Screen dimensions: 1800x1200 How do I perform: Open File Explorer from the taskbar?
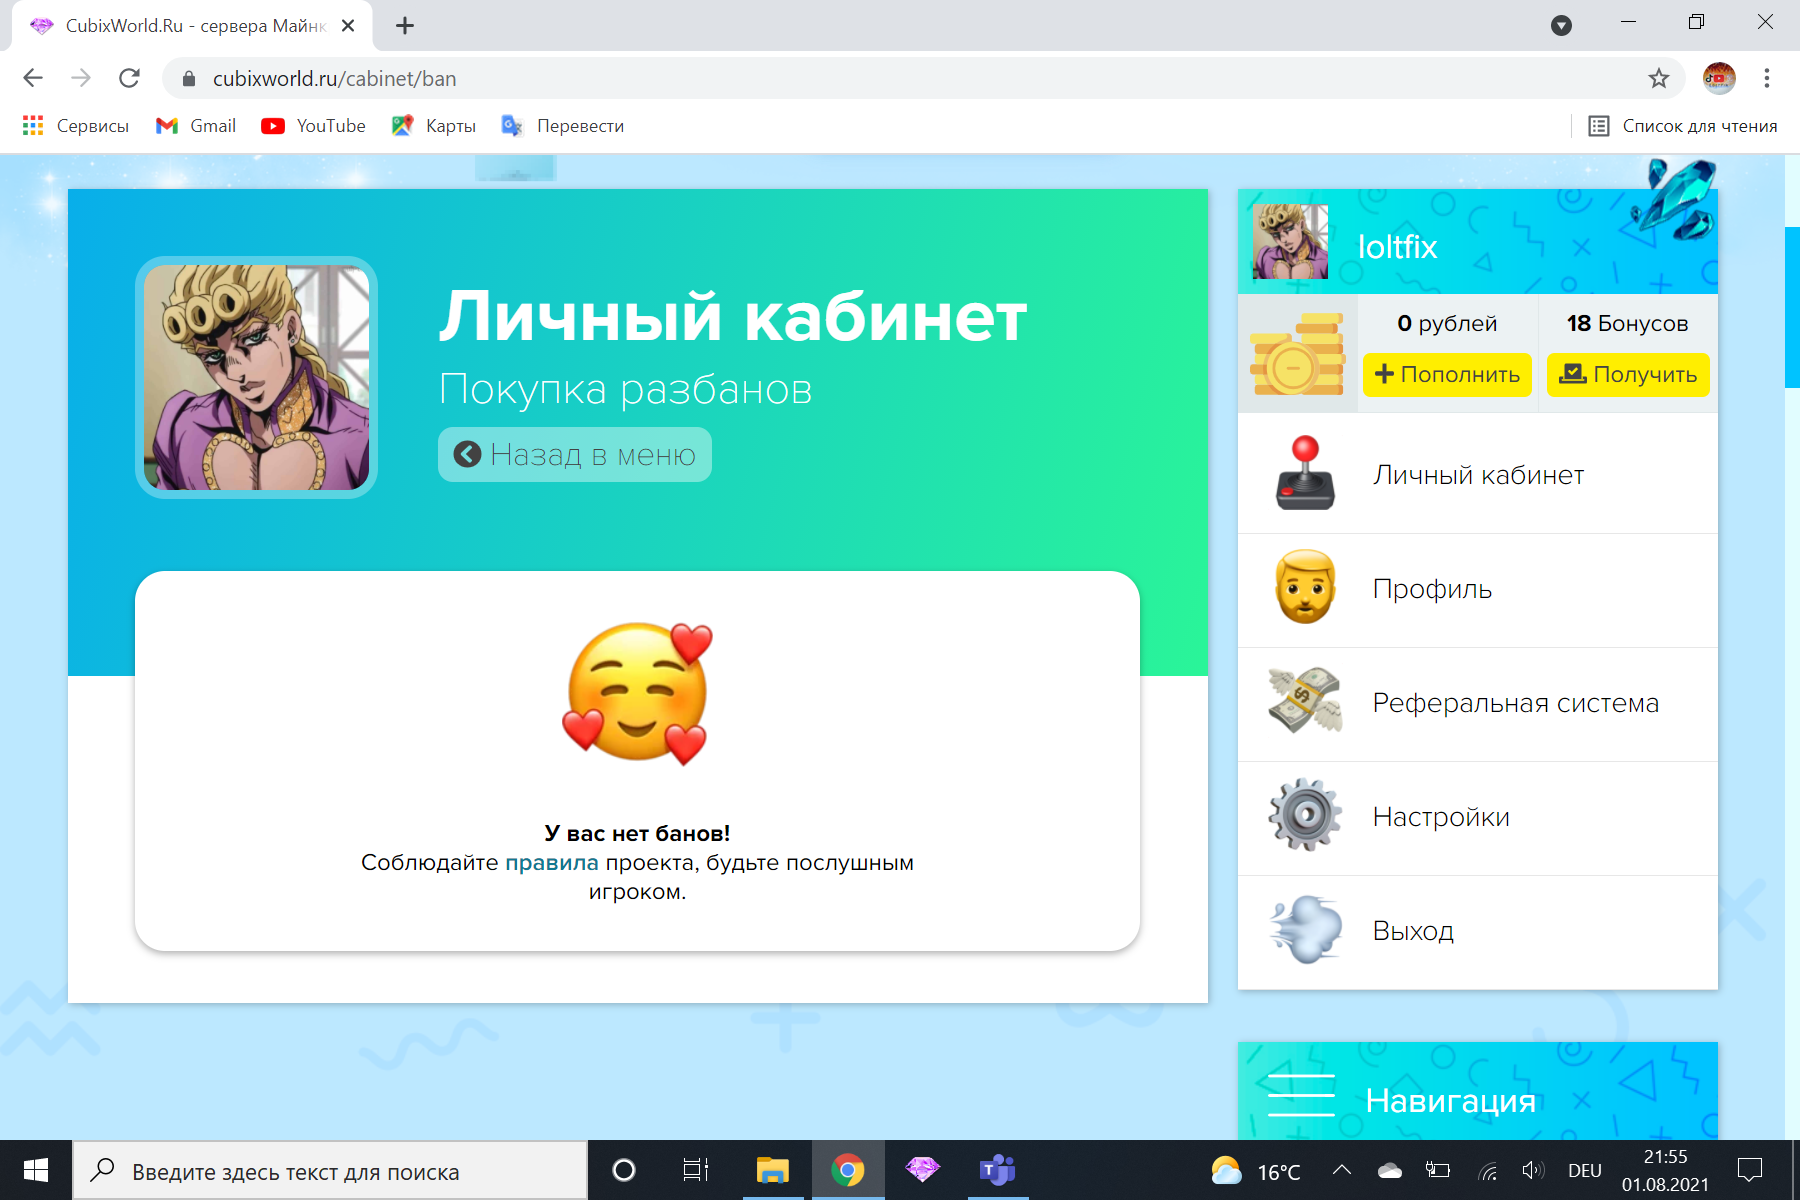coord(772,1170)
